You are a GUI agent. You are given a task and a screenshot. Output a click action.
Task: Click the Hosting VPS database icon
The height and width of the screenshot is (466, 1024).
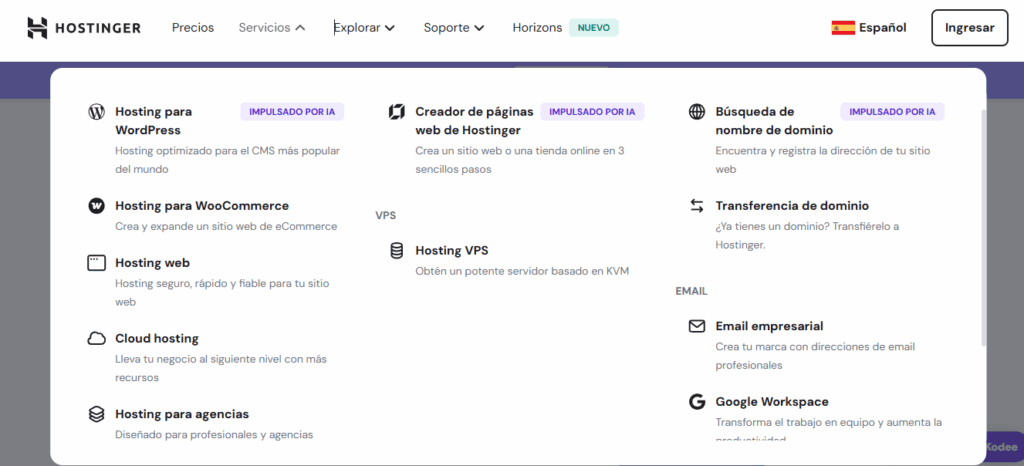[397, 251]
